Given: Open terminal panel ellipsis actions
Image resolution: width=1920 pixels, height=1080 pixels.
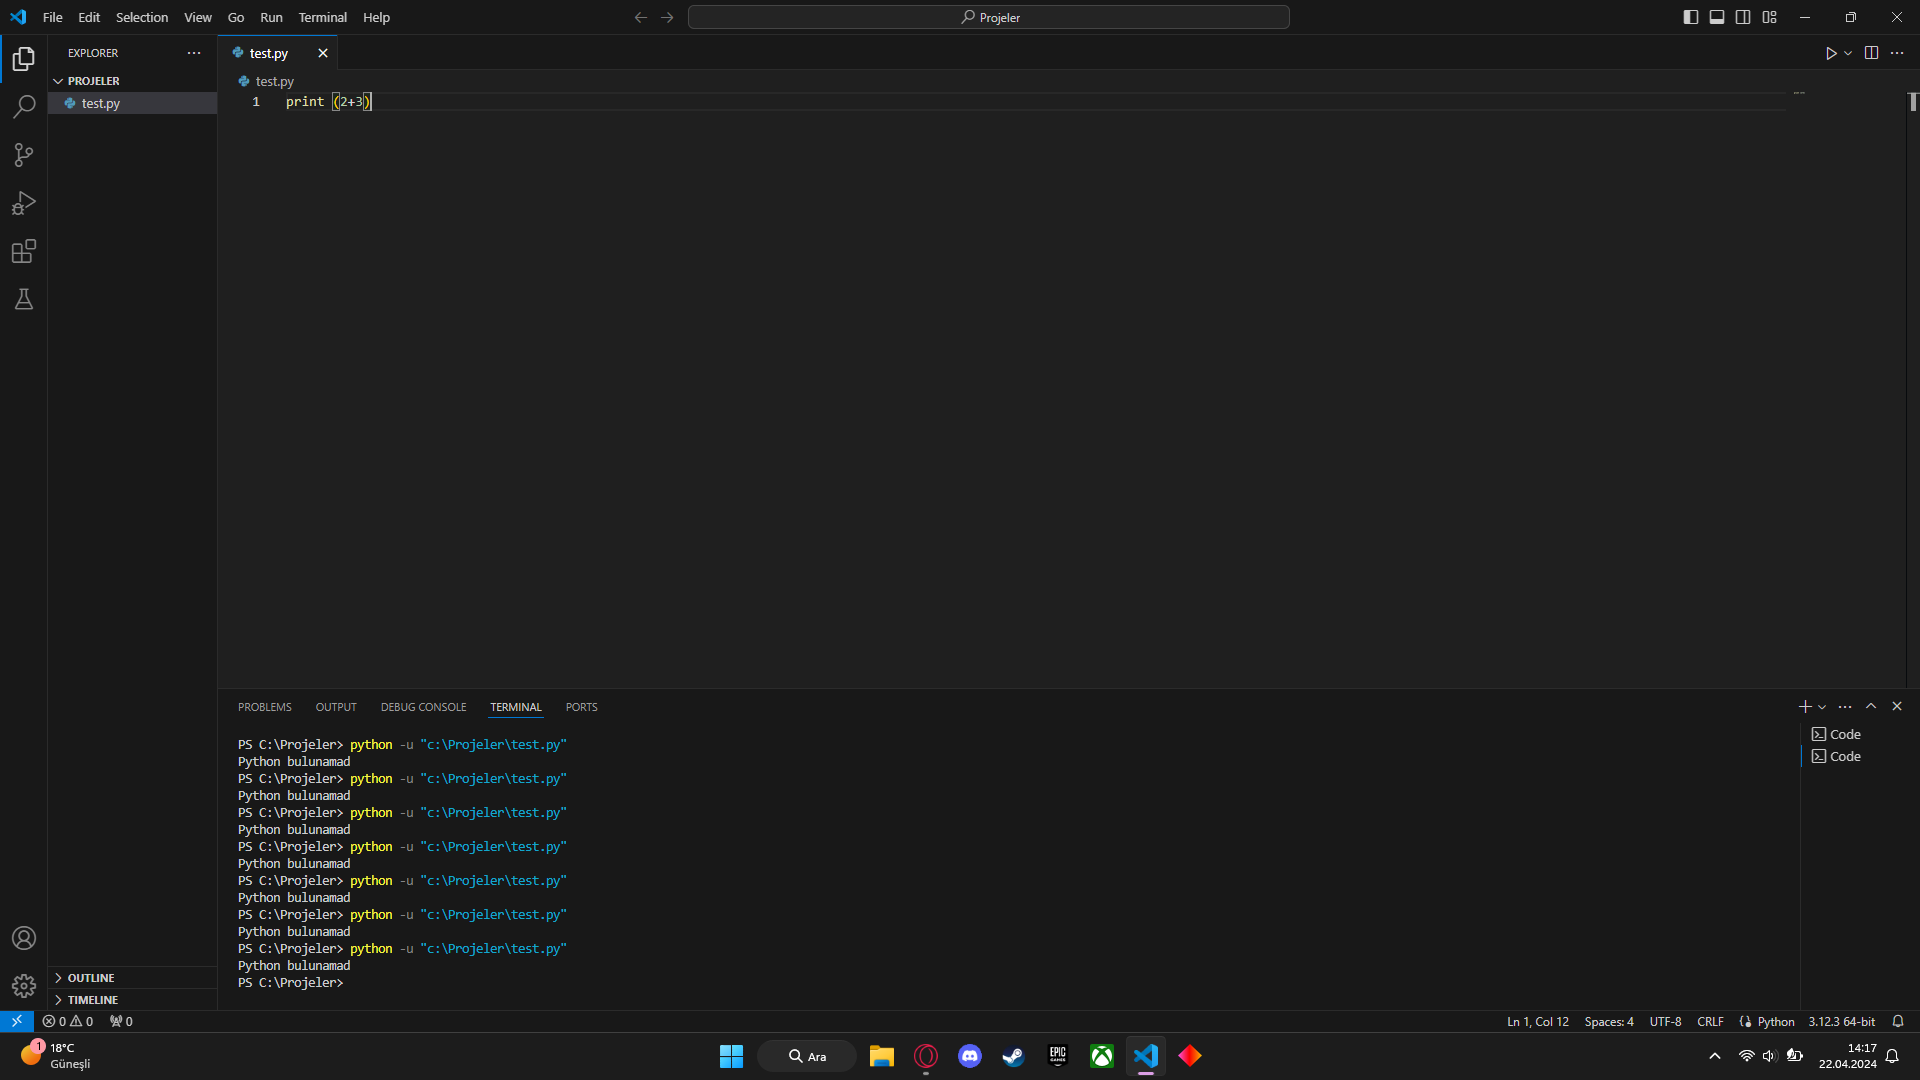Looking at the screenshot, I should (1845, 707).
